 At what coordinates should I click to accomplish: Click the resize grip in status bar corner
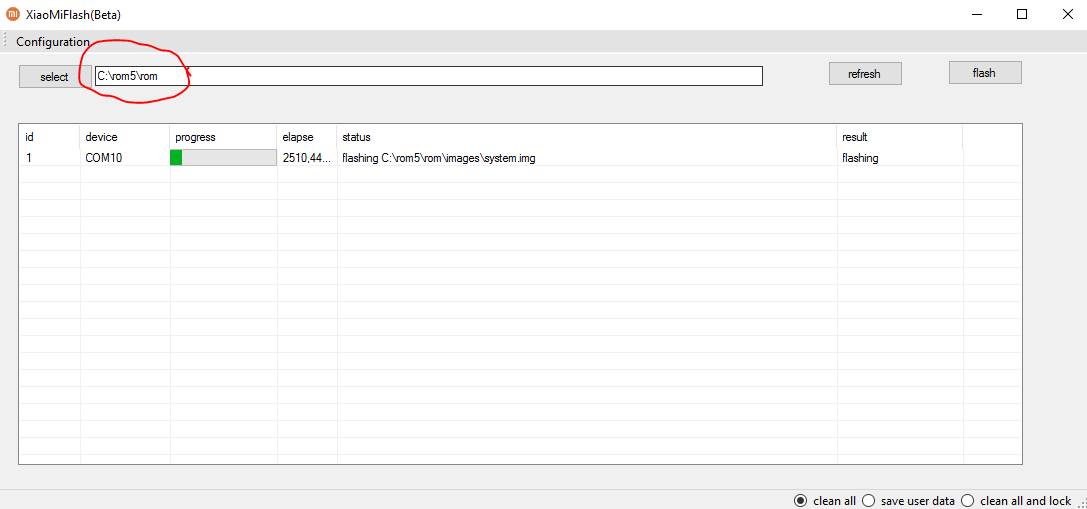click(x=1081, y=503)
